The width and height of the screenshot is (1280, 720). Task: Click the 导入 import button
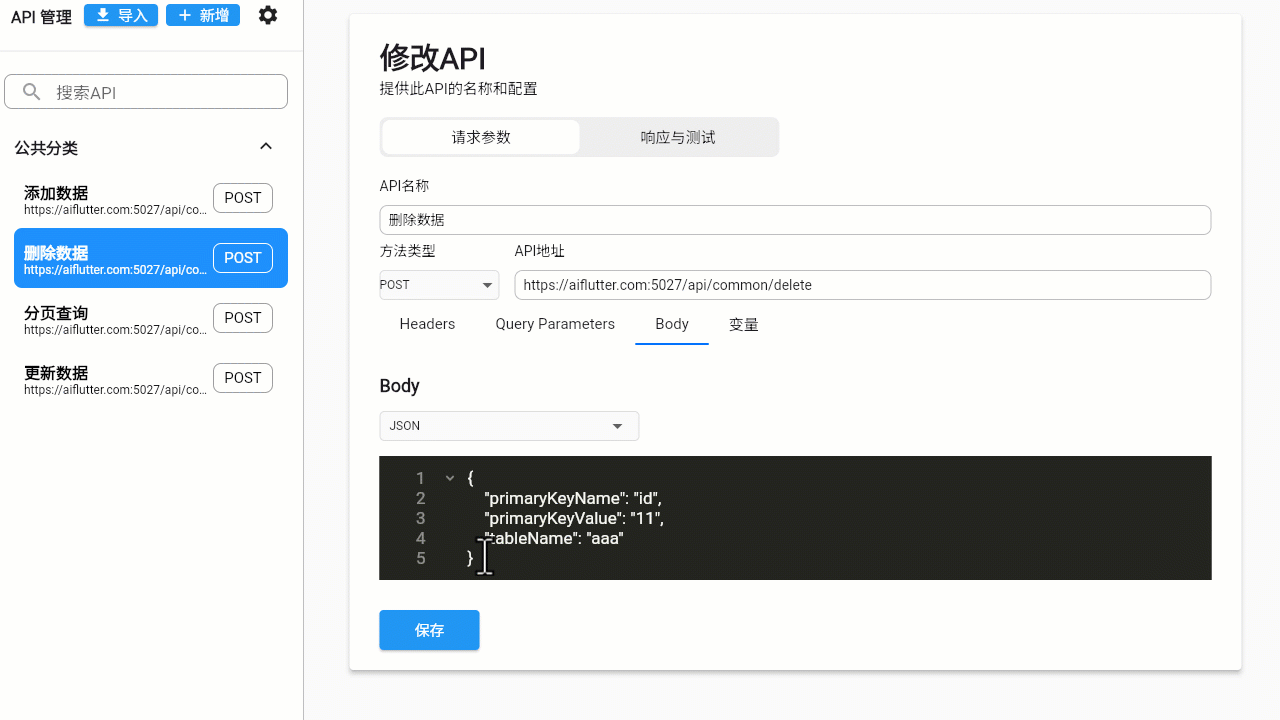121,15
